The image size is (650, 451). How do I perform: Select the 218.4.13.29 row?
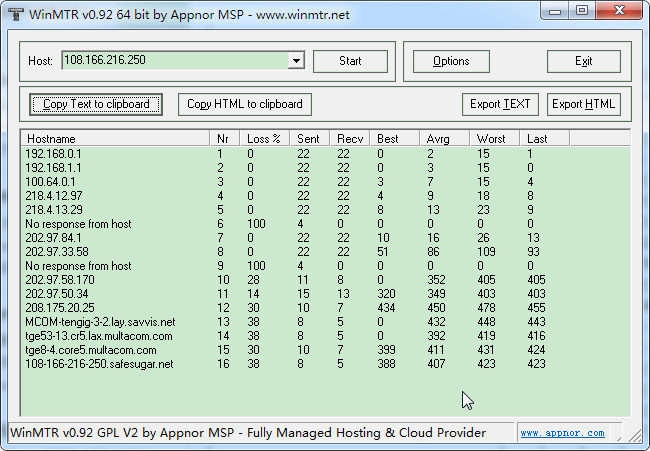(x=325, y=210)
